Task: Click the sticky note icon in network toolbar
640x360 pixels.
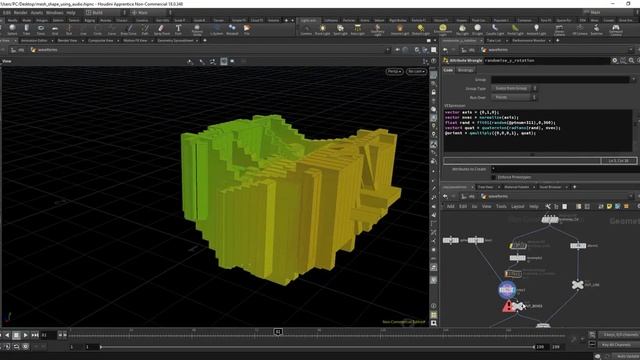Action: tap(609, 207)
